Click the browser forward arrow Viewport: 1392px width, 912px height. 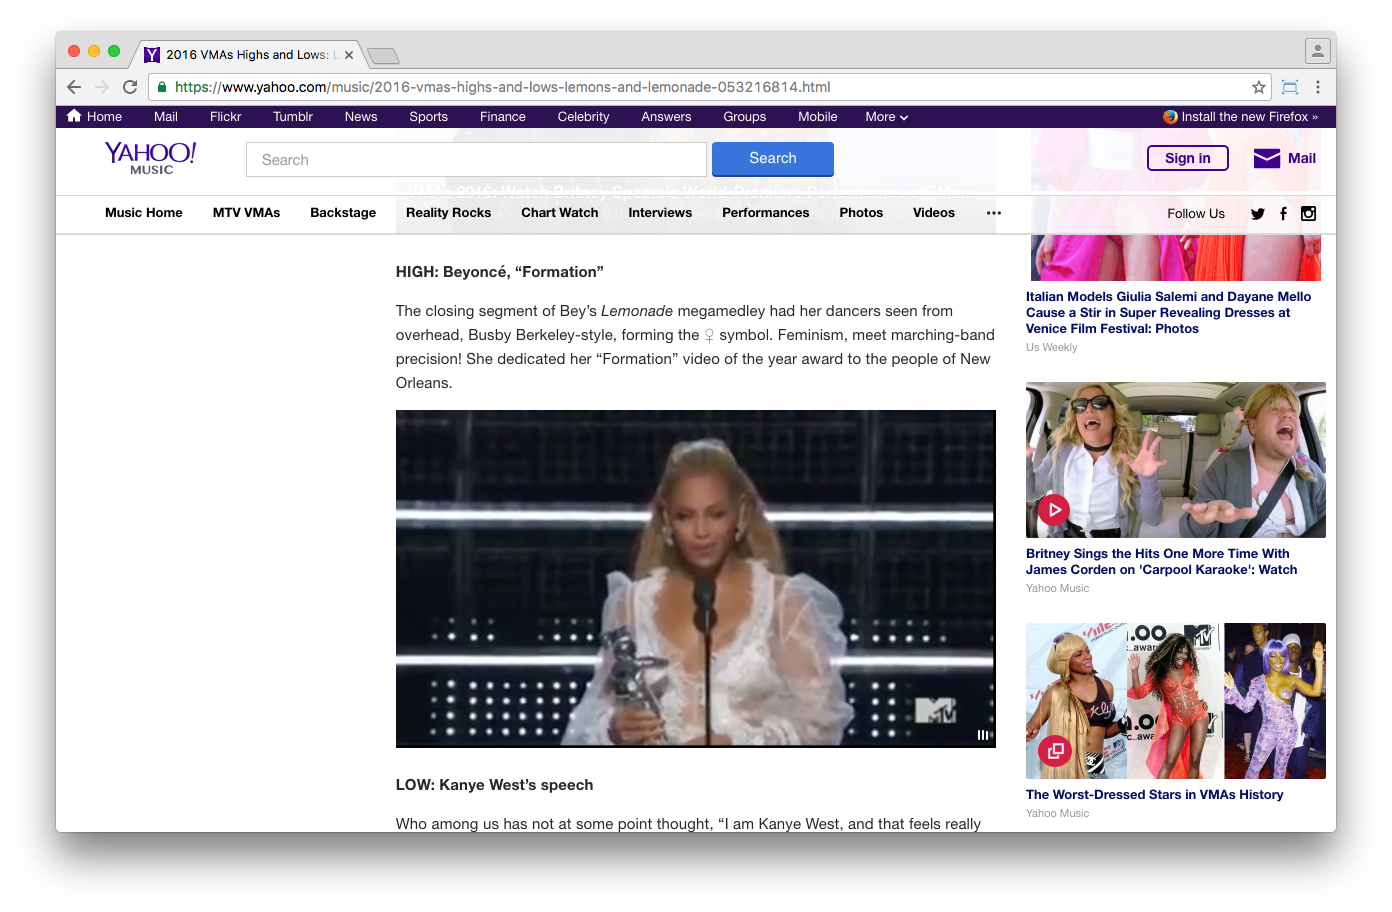101,87
